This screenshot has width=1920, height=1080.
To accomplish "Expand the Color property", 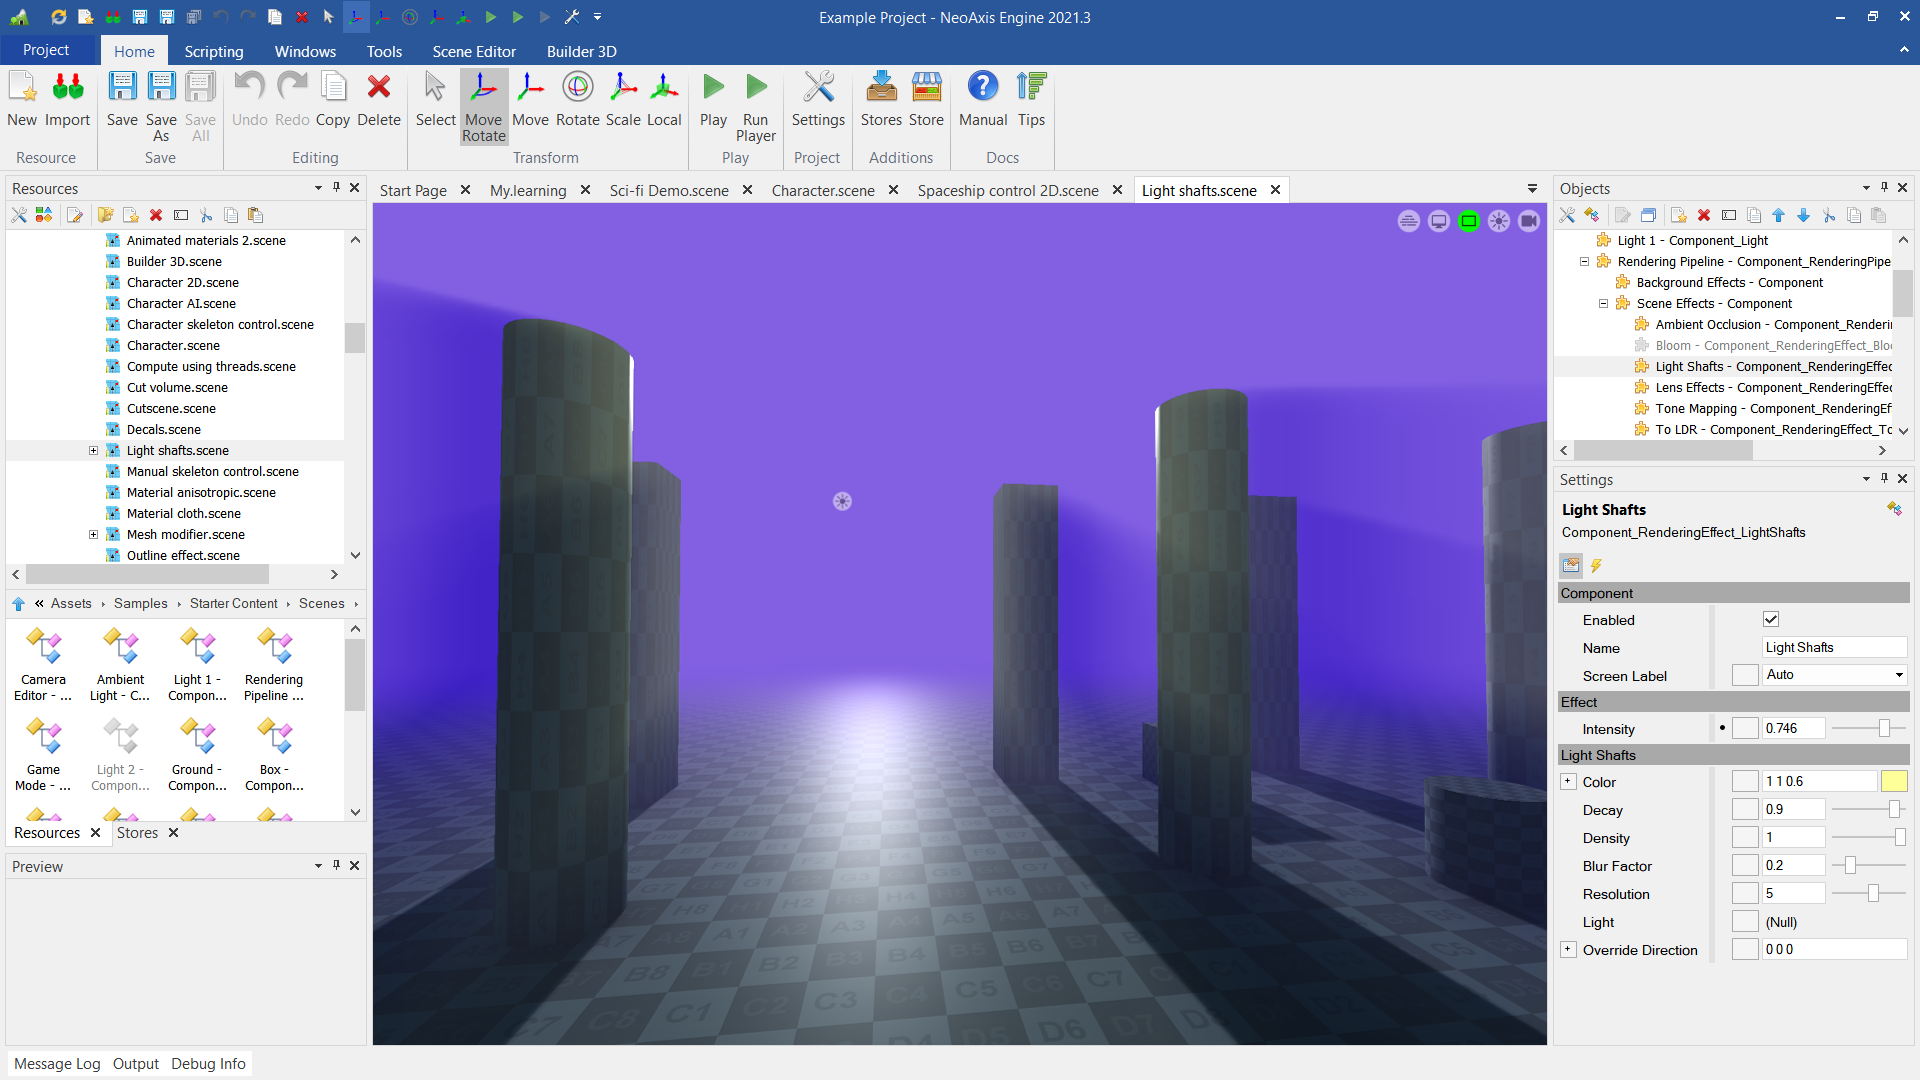I will coord(1568,782).
